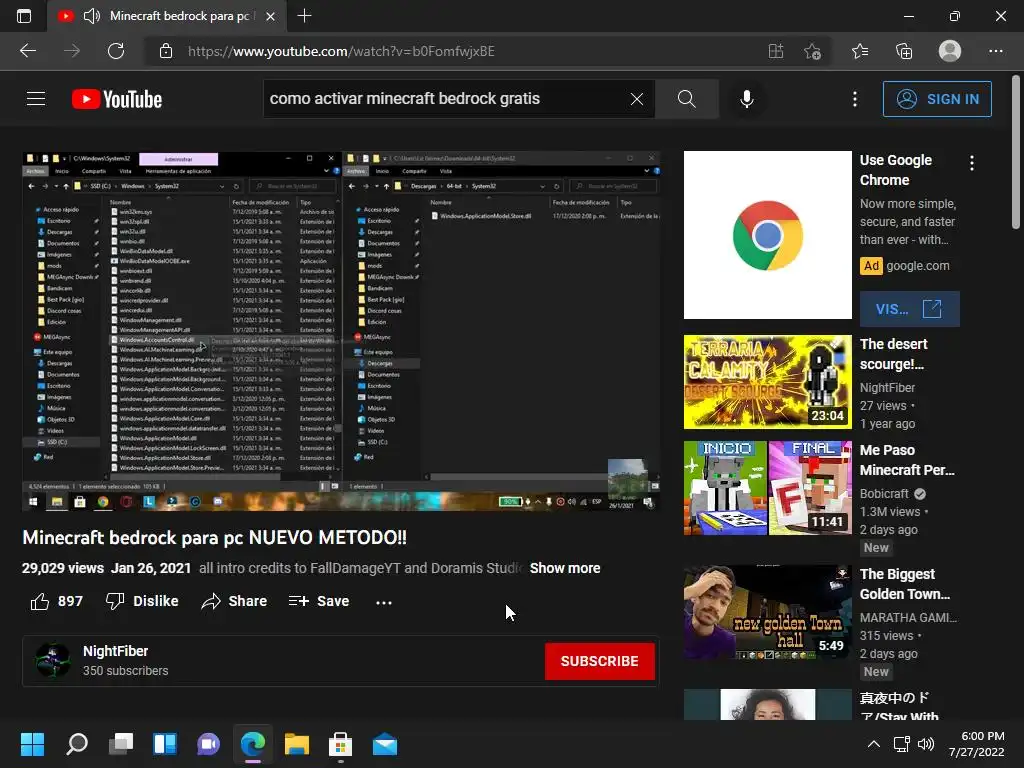Screen dimensions: 1024x768
Task: Open the Google Chrome ad thumbnail
Action: 767,235
